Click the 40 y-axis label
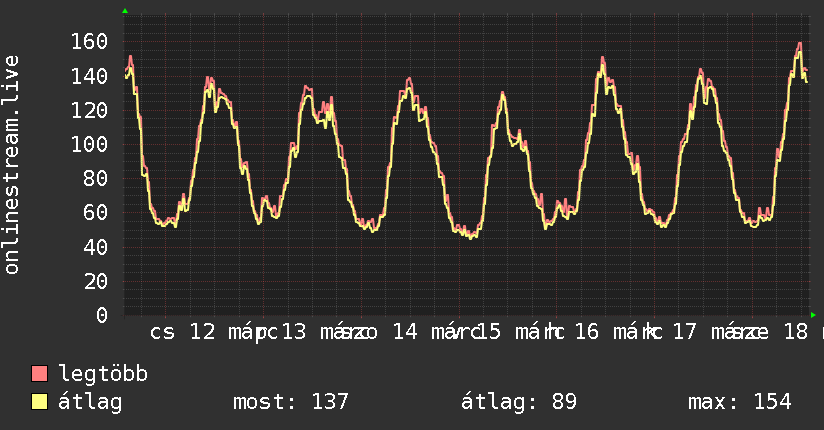Image resolution: width=824 pixels, height=430 pixels. (96, 247)
